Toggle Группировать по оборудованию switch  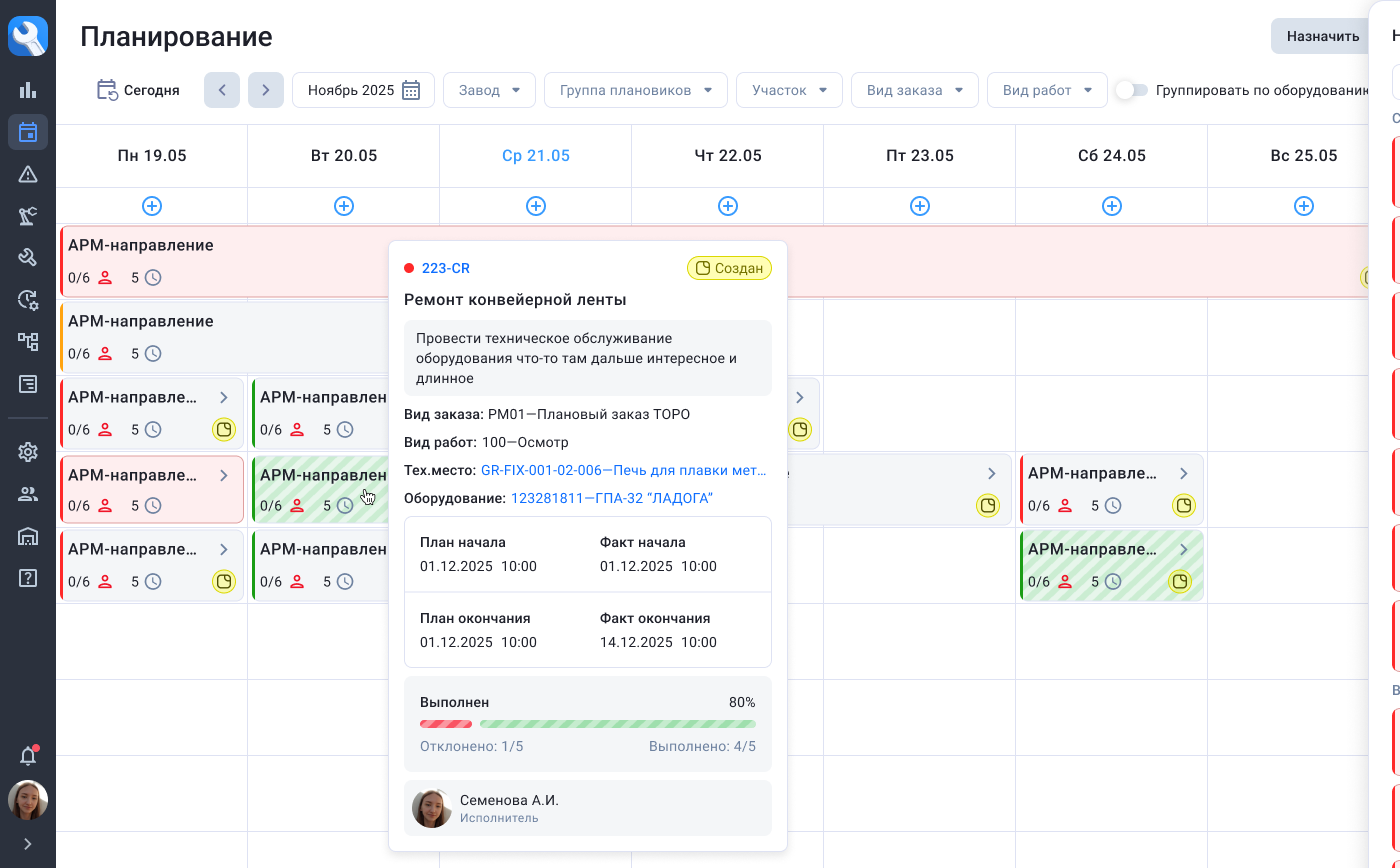point(1131,90)
